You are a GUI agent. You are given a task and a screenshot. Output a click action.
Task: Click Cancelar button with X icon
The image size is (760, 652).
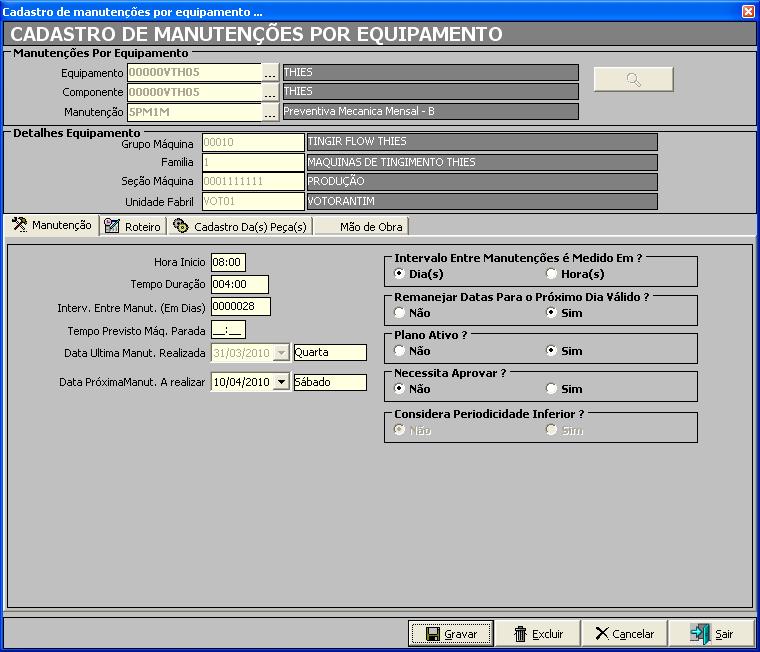(624, 634)
